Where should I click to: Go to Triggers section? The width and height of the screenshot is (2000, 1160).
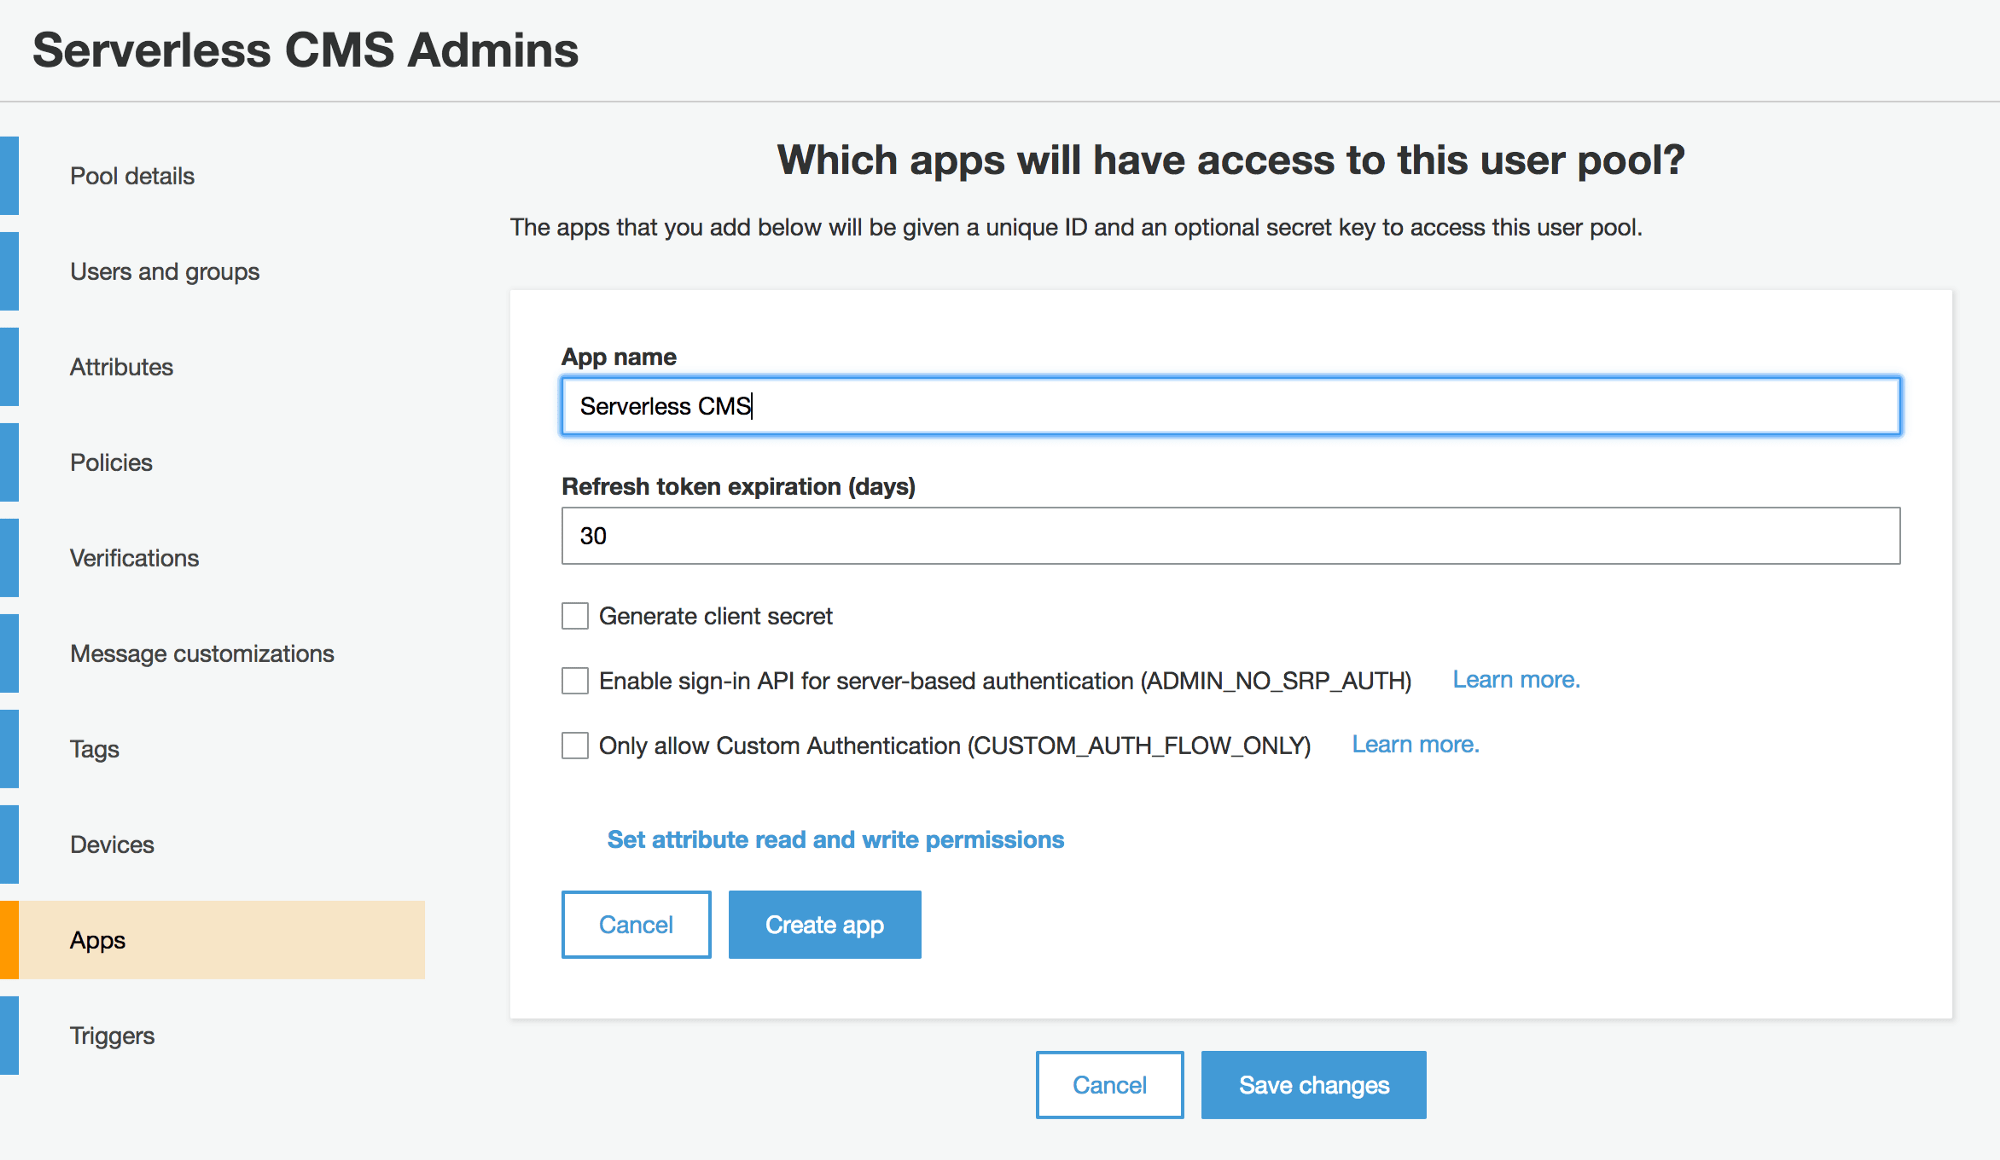point(112,1036)
